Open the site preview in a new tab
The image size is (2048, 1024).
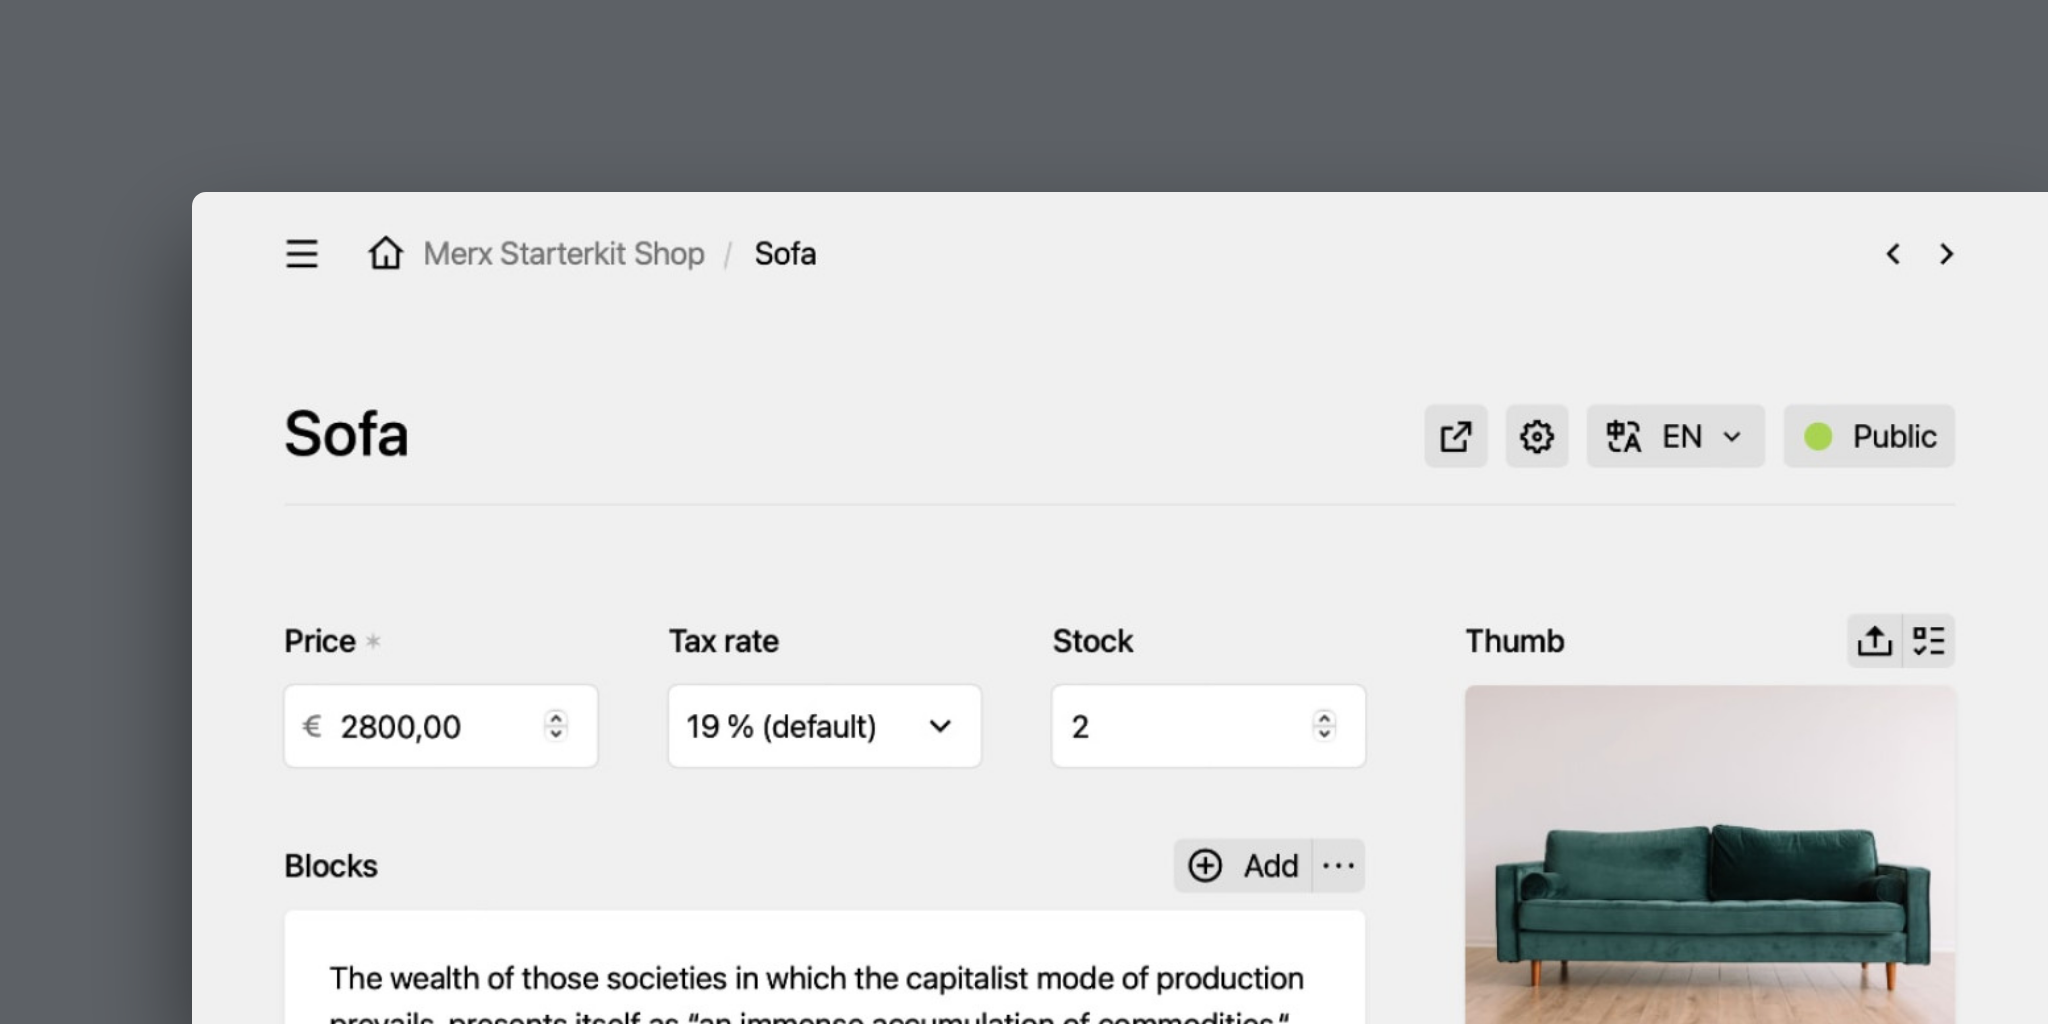pos(1456,436)
